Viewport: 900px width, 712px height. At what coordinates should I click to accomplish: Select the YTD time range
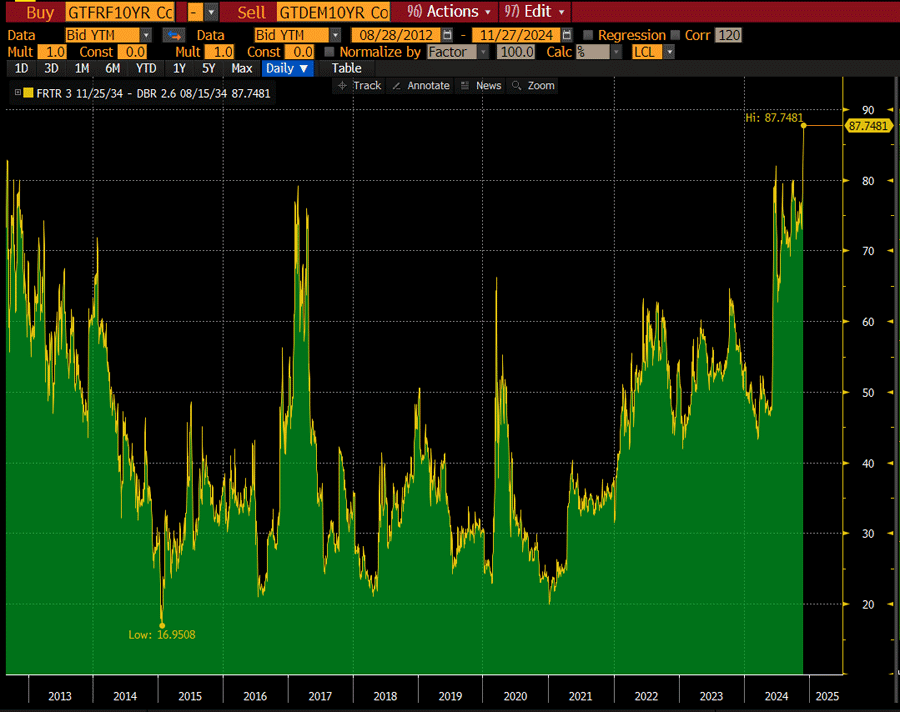[x=146, y=68]
